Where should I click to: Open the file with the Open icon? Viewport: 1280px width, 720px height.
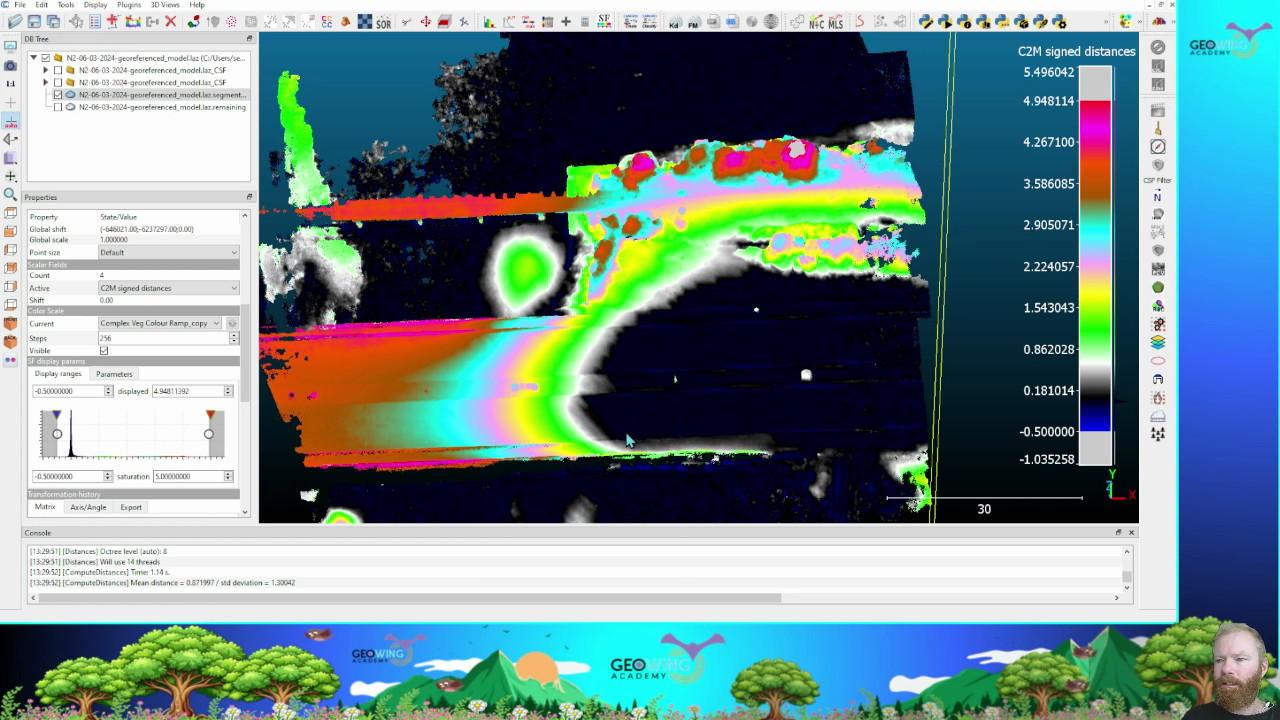click(15, 22)
